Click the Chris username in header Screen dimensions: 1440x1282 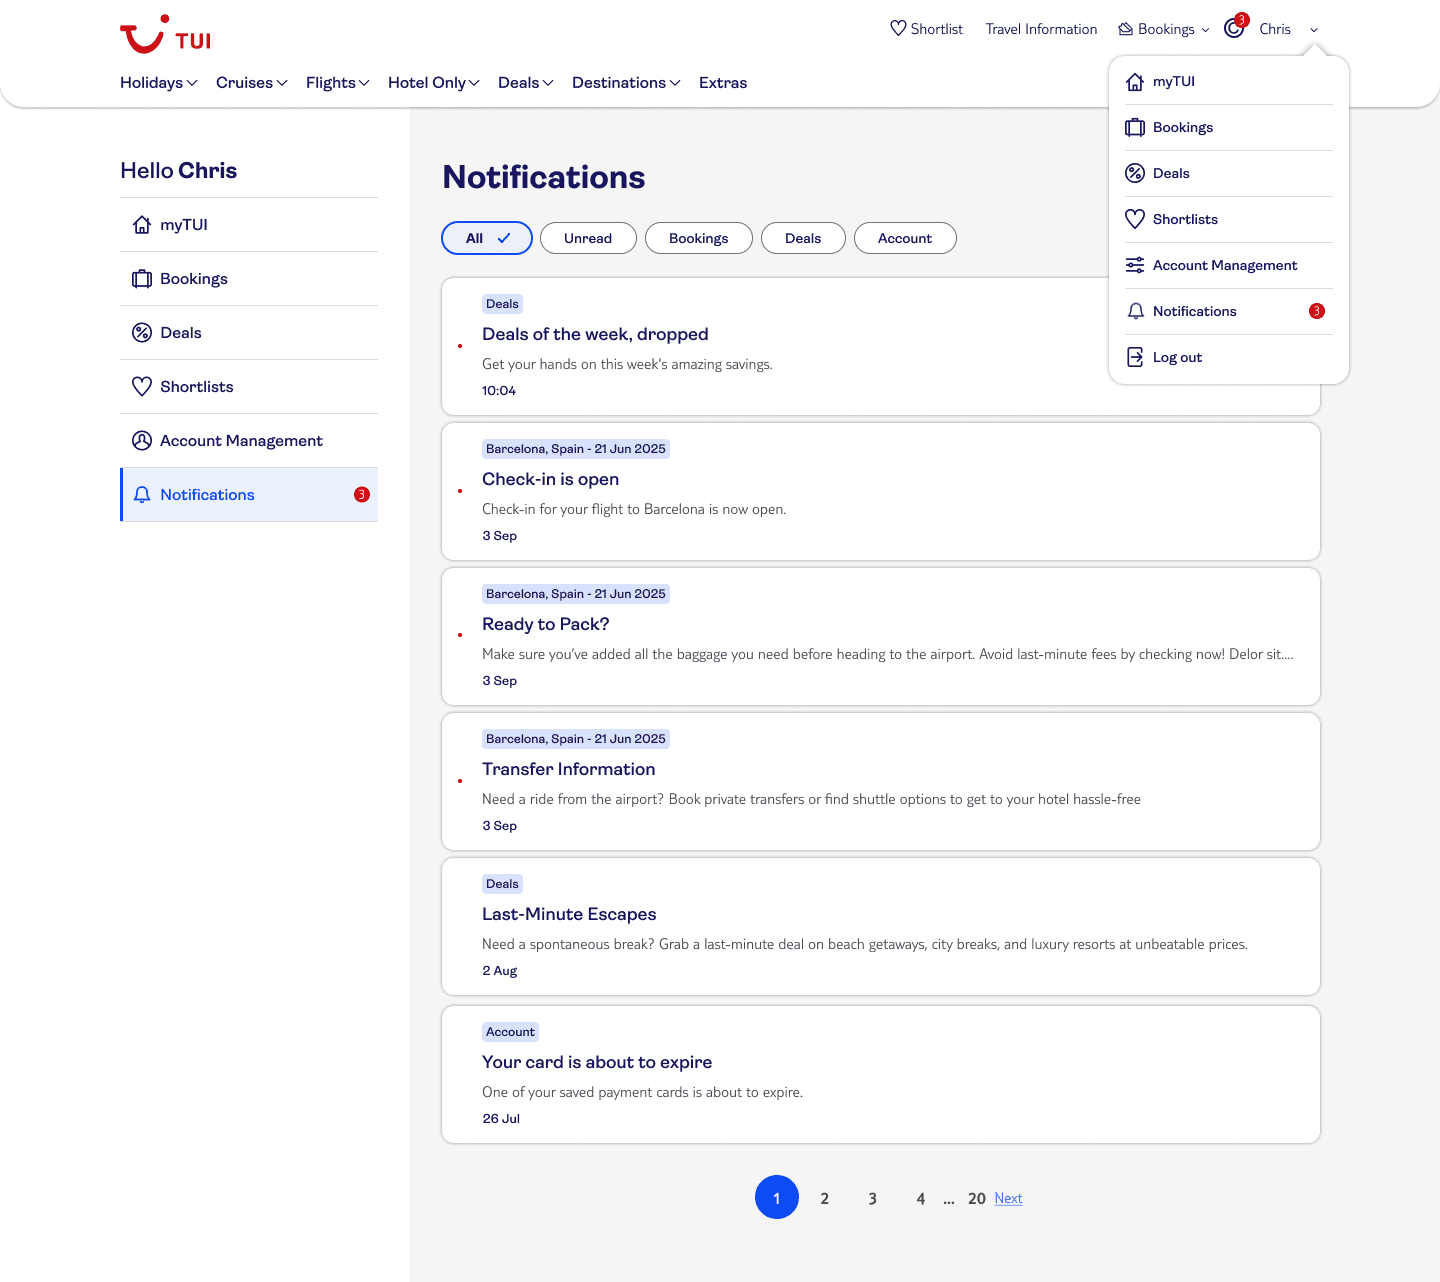coord(1275,29)
